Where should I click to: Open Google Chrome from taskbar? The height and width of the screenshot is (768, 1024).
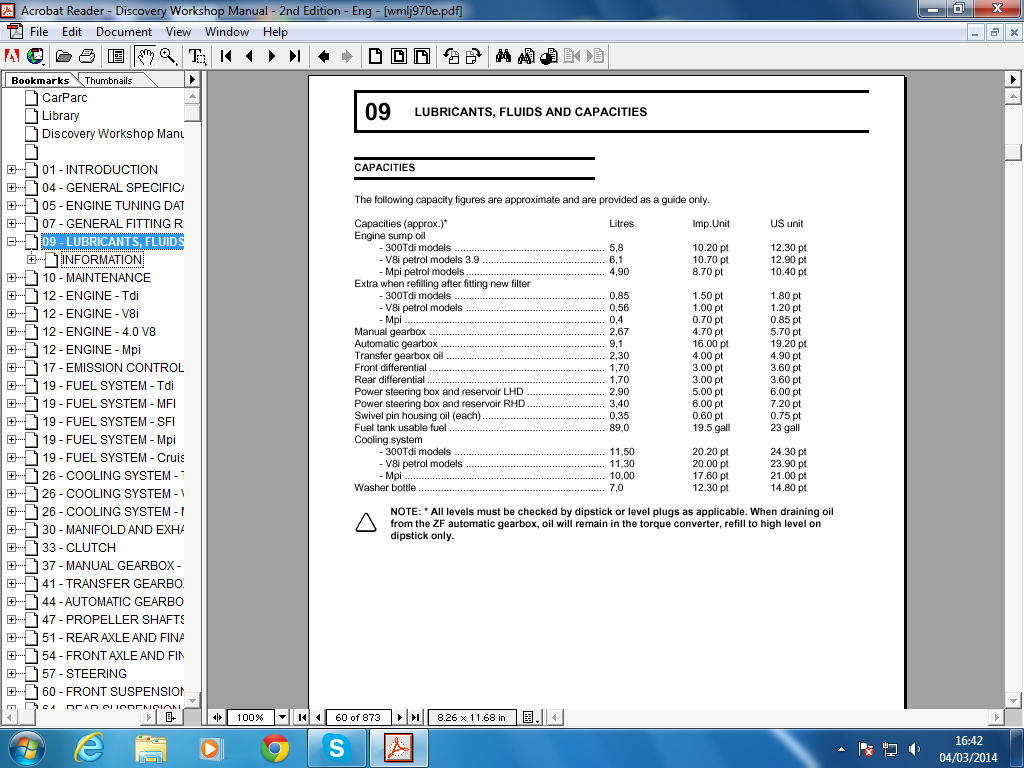point(275,748)
